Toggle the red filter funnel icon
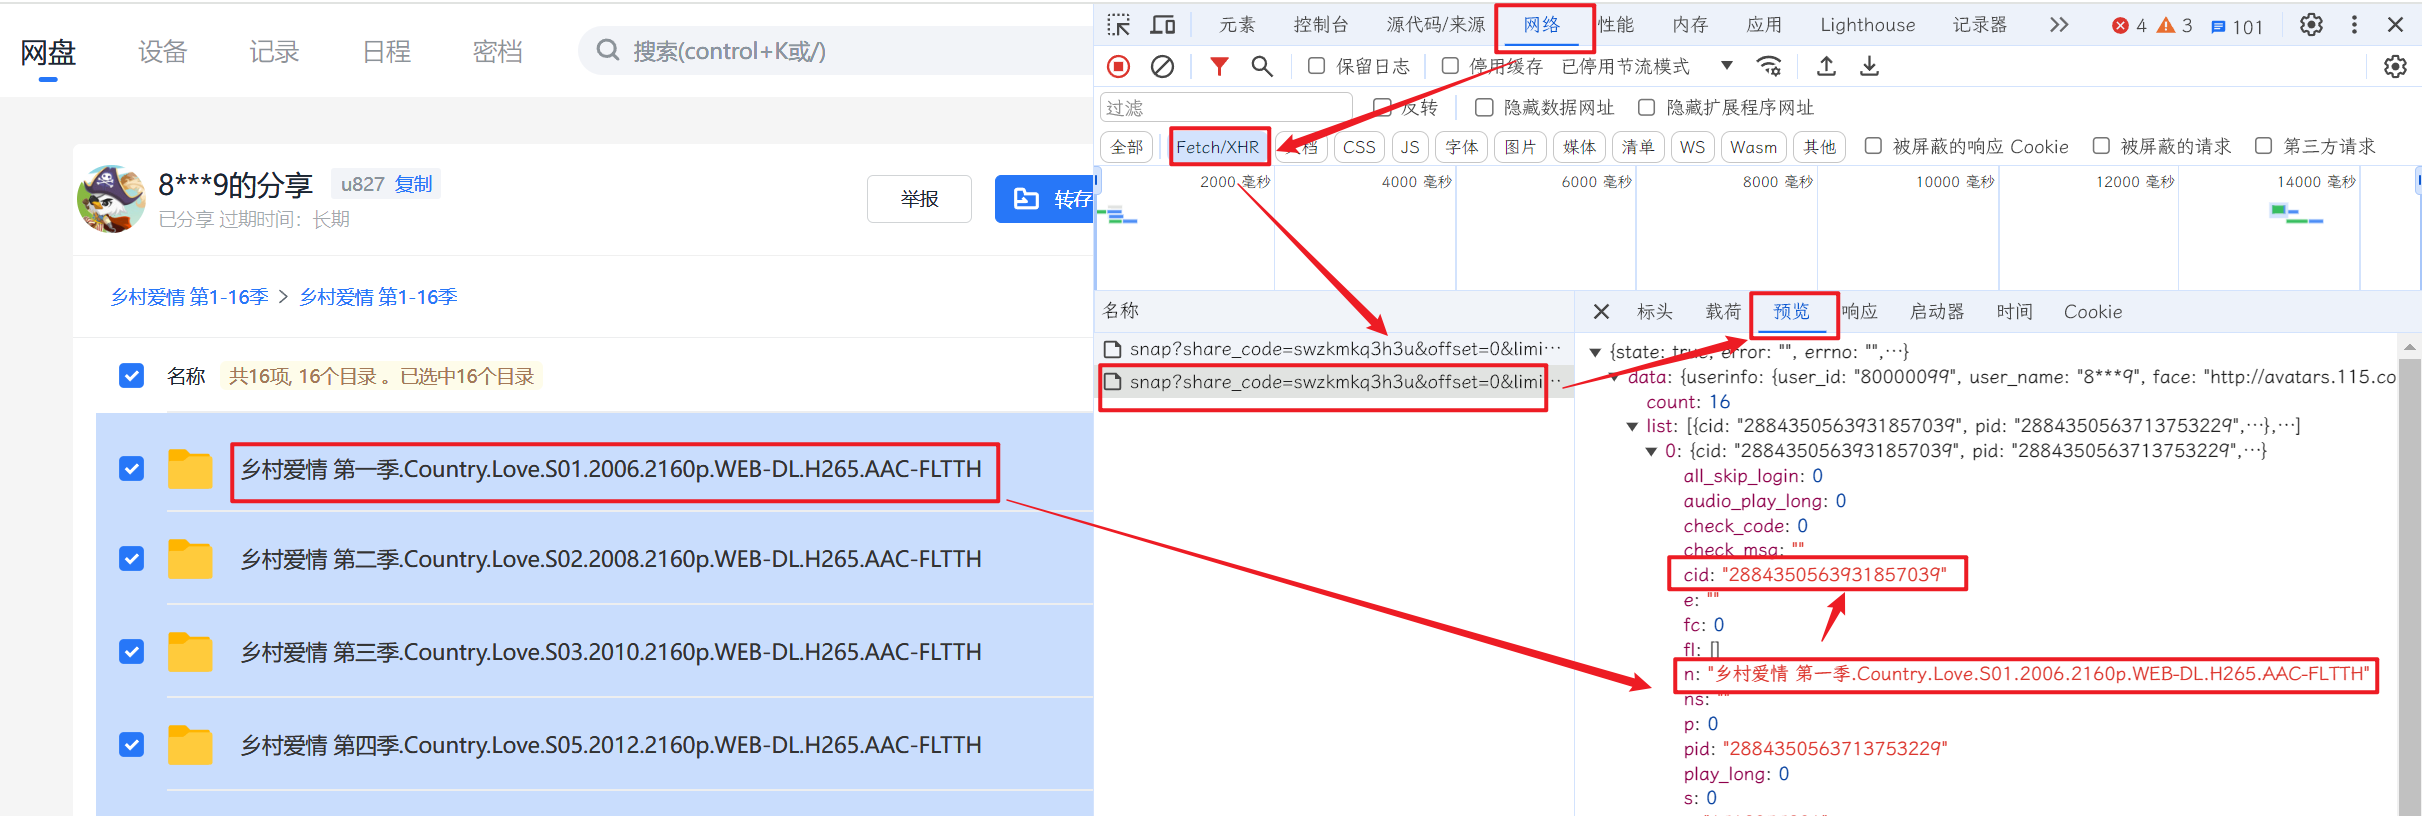This screenshot has width=2422, height=816. (1219, 67)
